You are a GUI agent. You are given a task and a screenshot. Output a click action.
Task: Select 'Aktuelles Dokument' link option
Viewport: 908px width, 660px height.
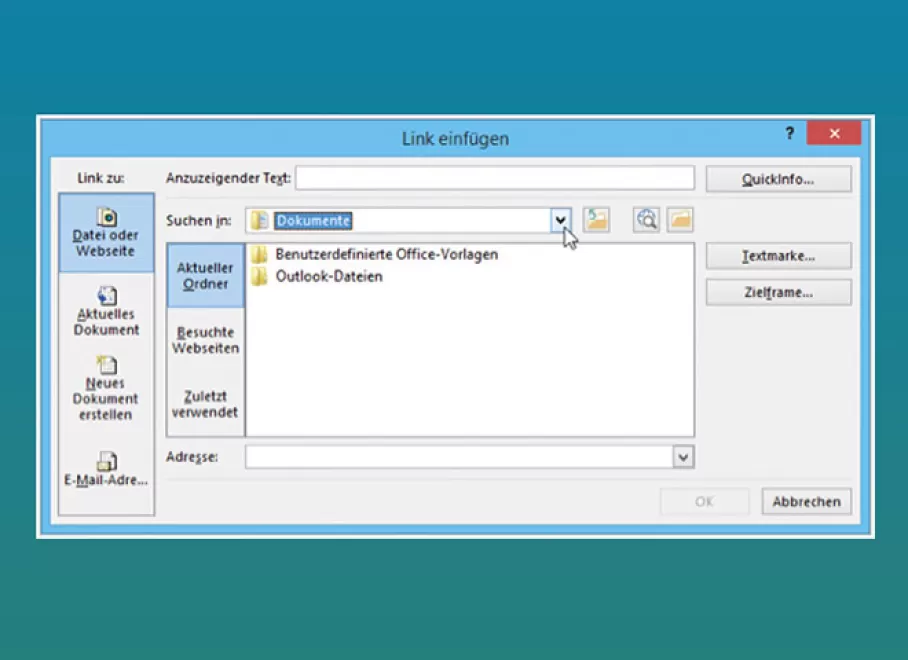[x=106, y=312]
